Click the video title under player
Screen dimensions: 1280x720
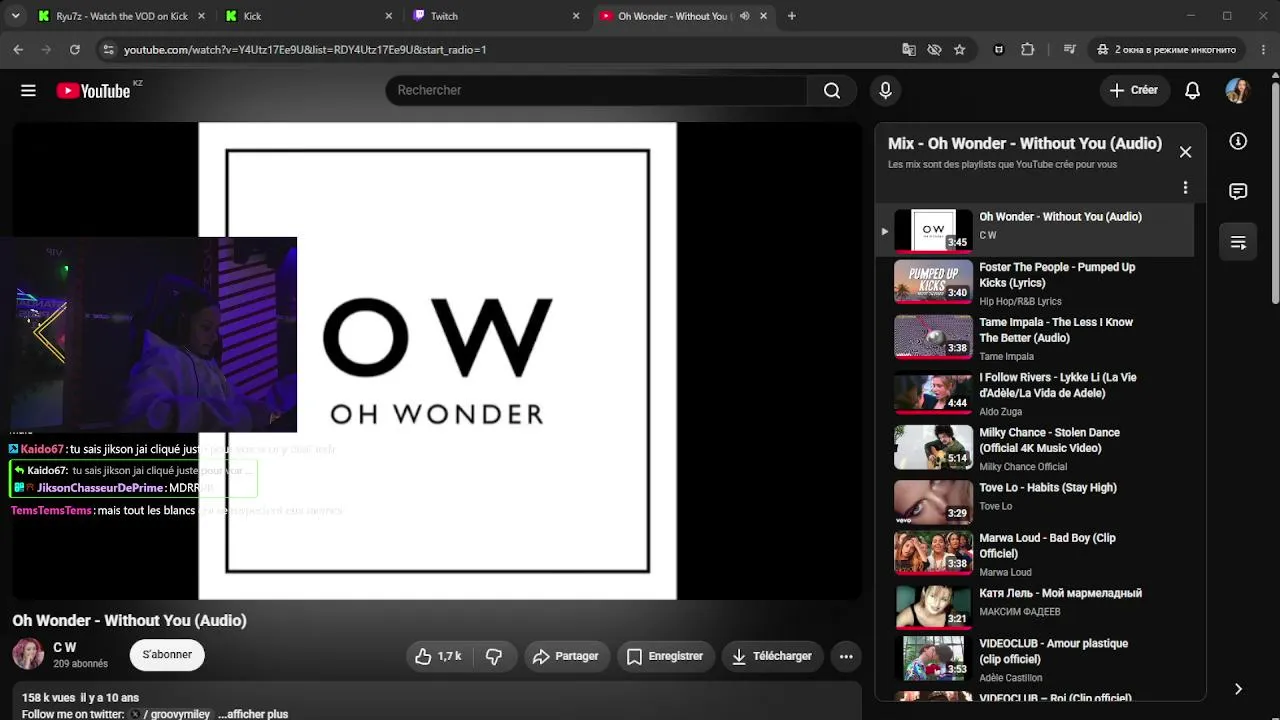click(129, 621)
